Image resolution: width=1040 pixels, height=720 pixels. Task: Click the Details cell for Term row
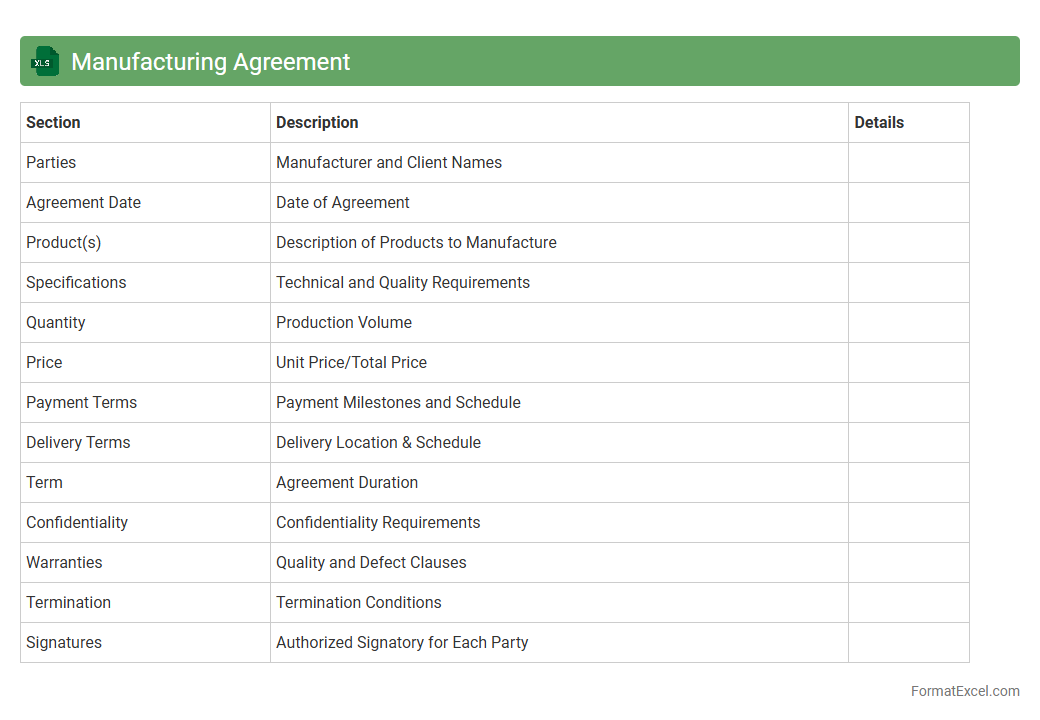click(x=908, y=483)
